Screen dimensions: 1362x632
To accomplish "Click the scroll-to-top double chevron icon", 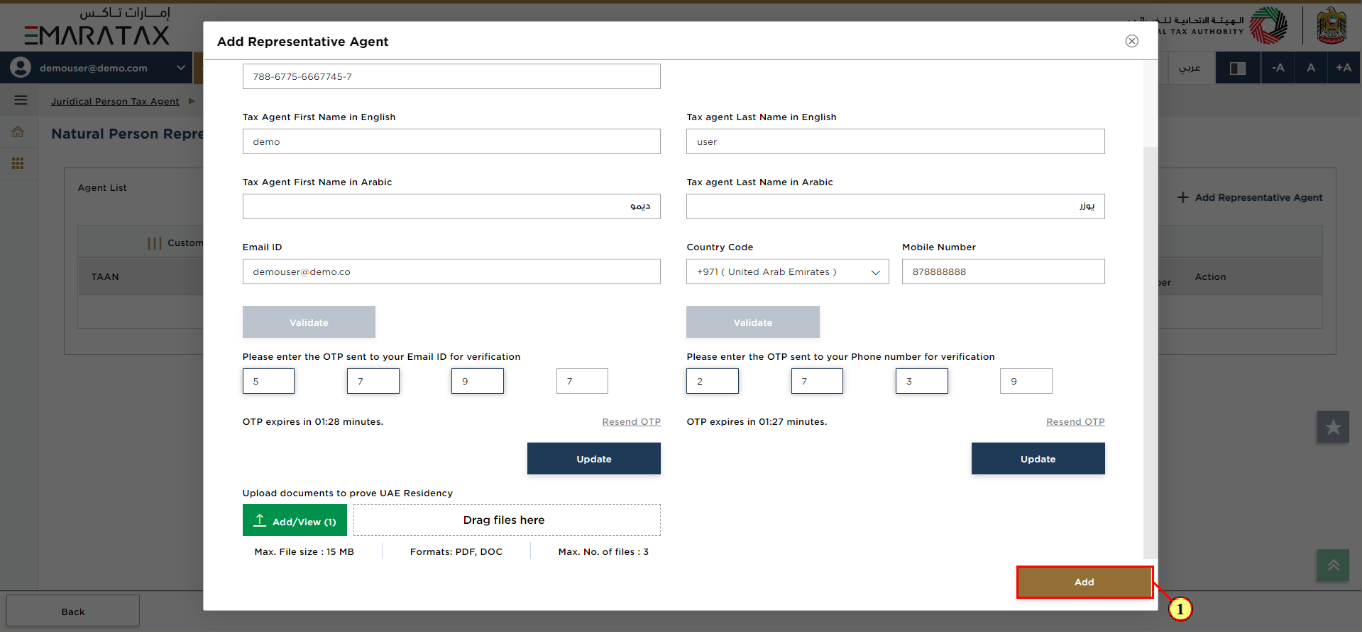I will [1333, 565].
